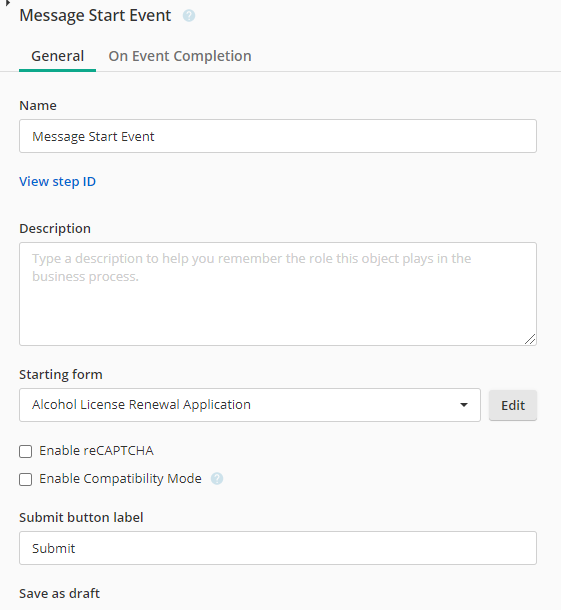Click the Description field label
The width and height of the screenshot is (561, 610).
55,229
